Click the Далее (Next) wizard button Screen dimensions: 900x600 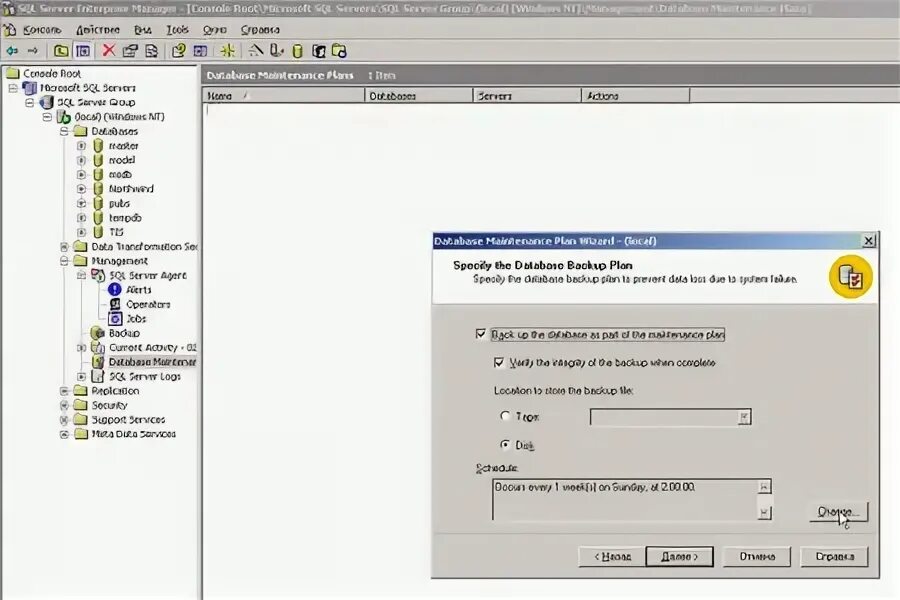[x=680, y=556]
